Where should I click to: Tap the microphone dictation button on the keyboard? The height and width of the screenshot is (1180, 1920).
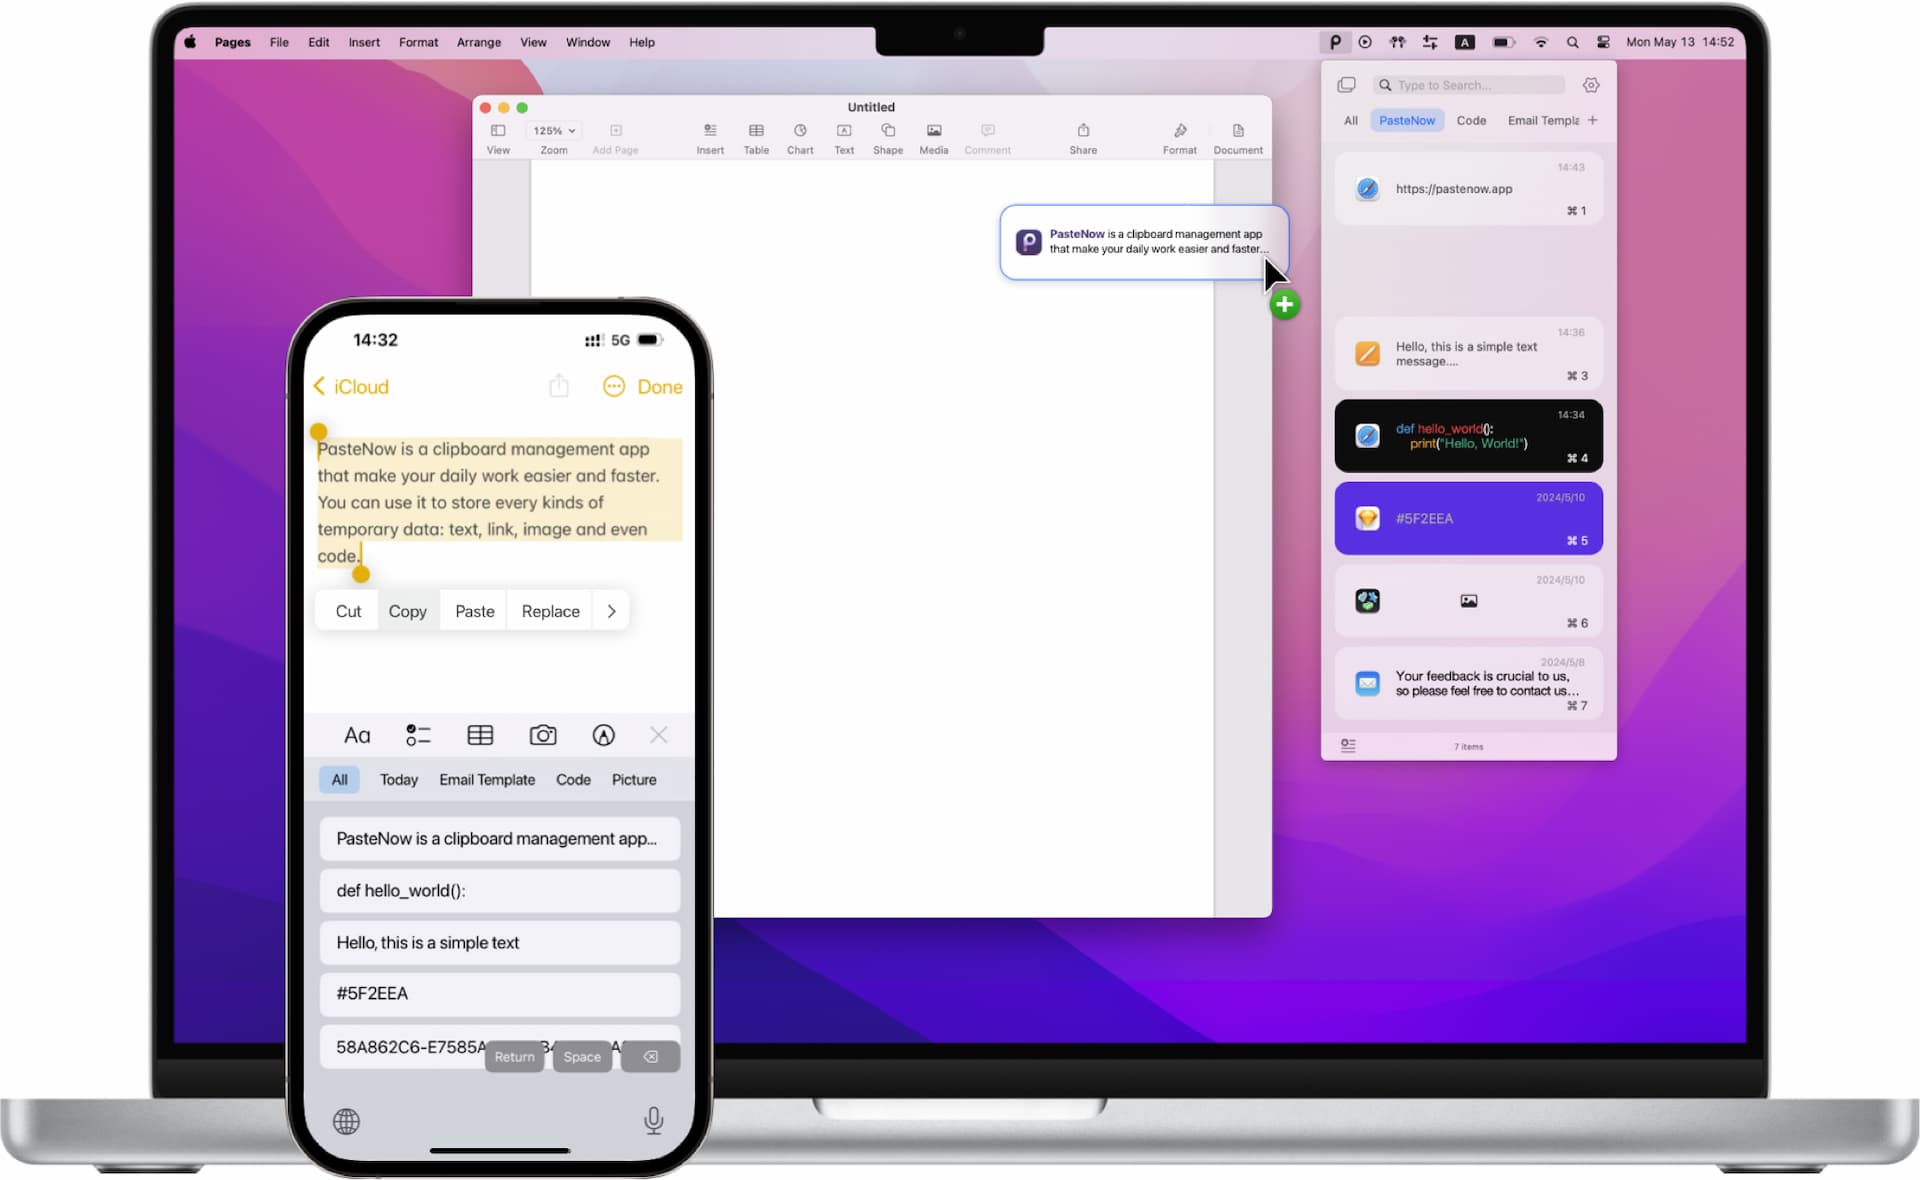653,1121
